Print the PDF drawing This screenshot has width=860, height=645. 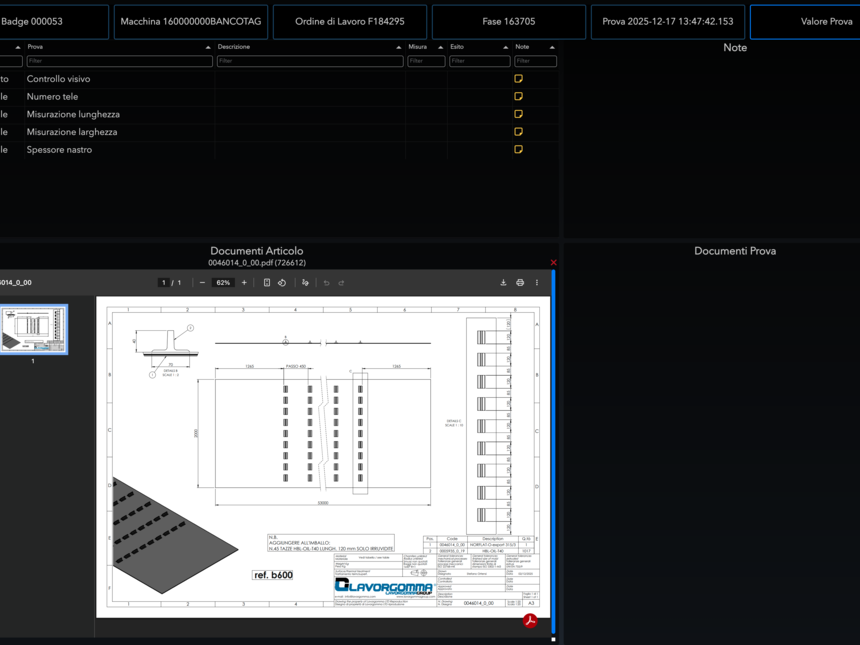pyautogui.click(x=520, y=283)
